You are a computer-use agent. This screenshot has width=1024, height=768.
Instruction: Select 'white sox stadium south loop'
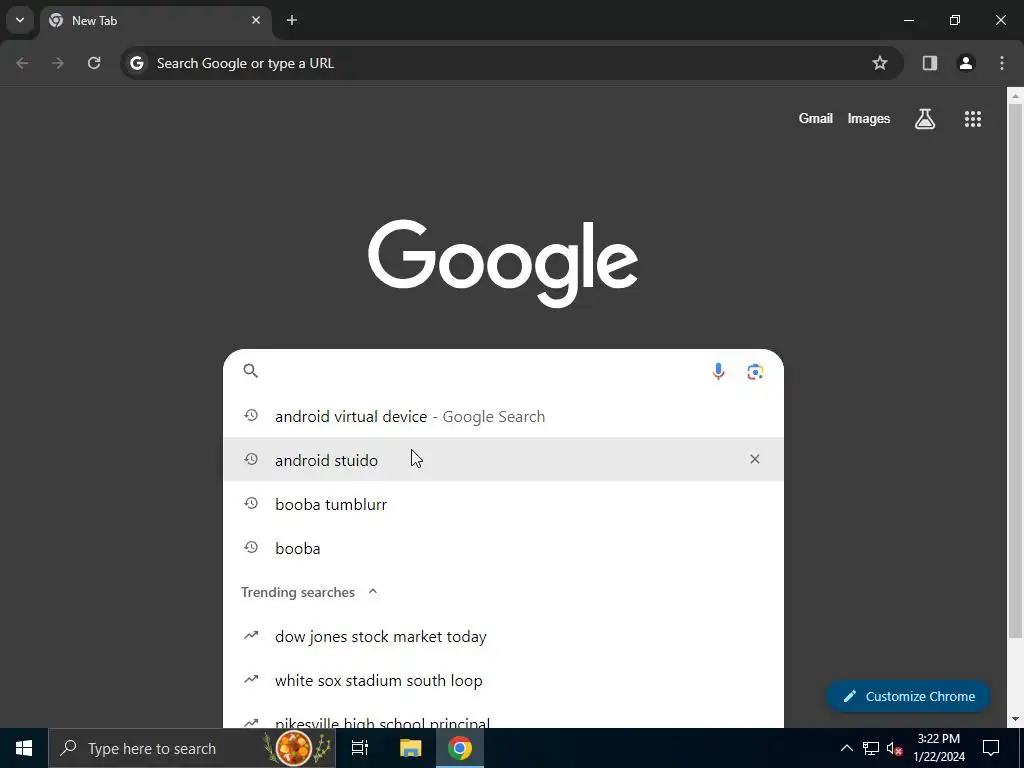coord(504,680)
